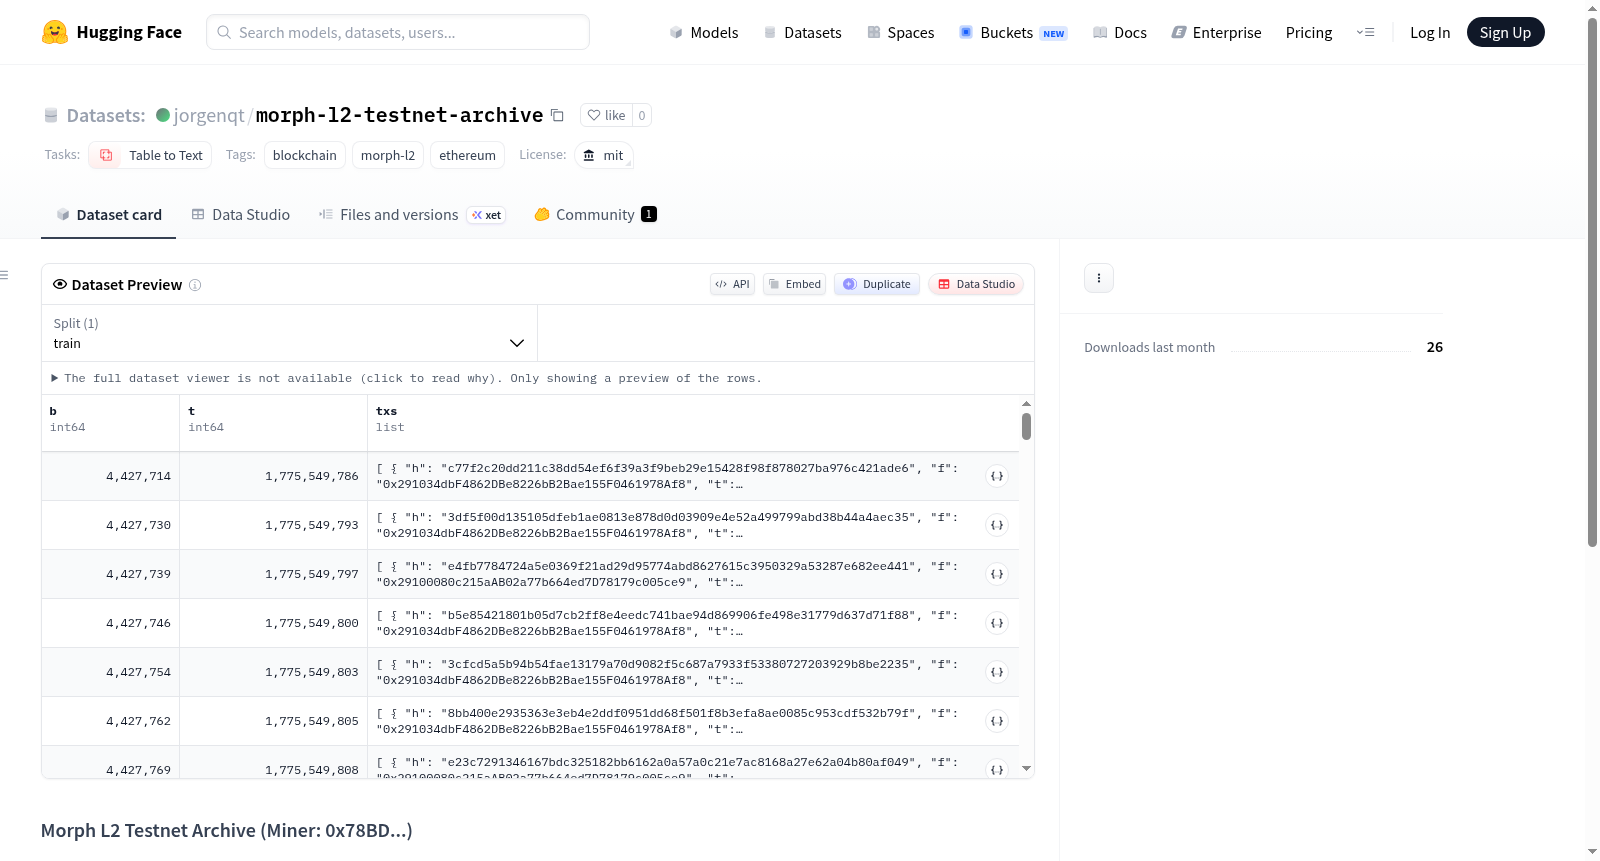This screenshot has width=1600, height=861.
Task: Open Docs from the navbar
Action: (x=1119, y=32)
